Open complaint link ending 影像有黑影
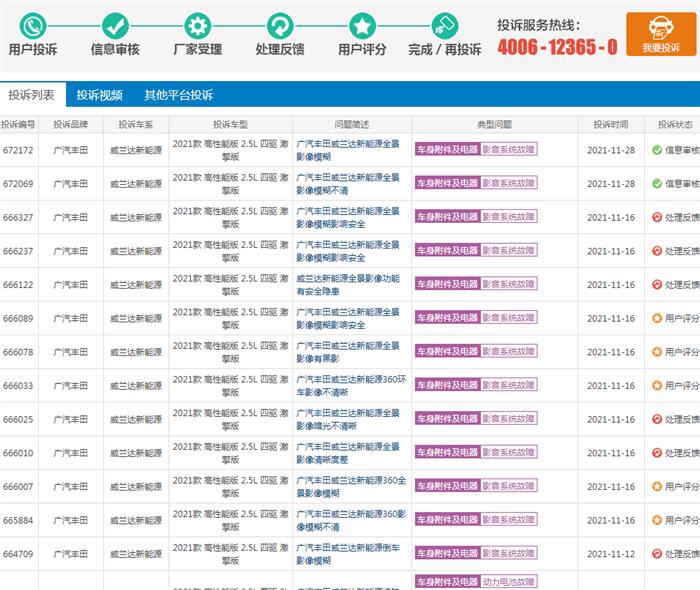 tap(348, 352)
